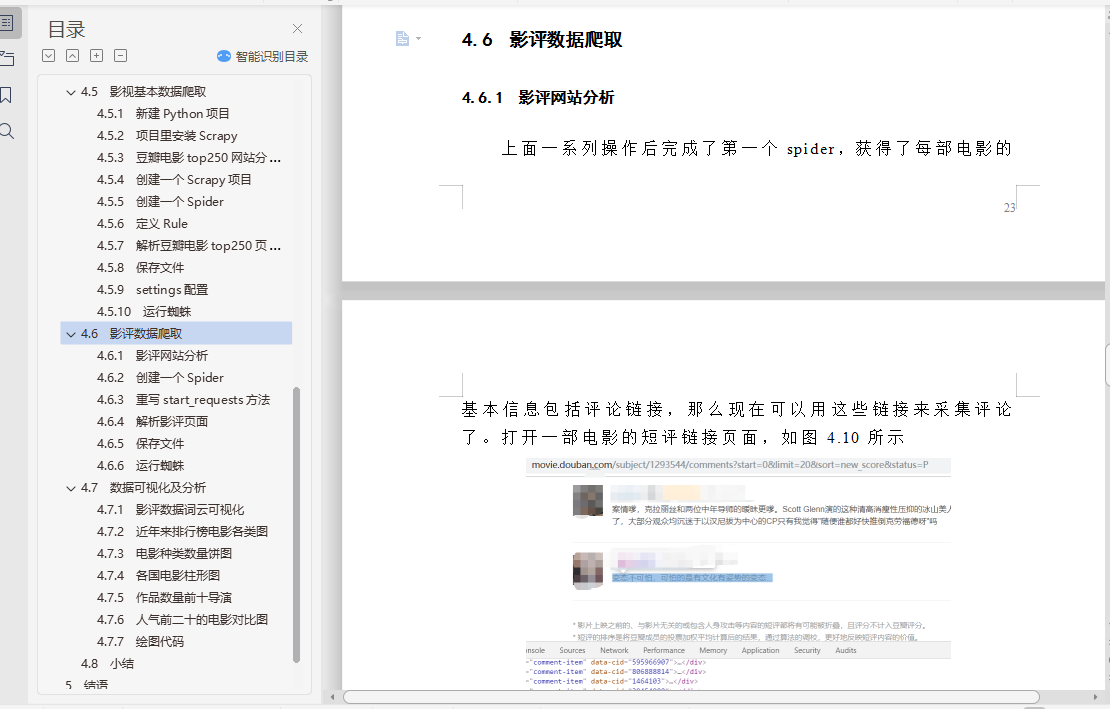Go to 4.5.7 解析豆瓣电影 top250 页
1110x709 pixels.
click(x=188, y=245)
